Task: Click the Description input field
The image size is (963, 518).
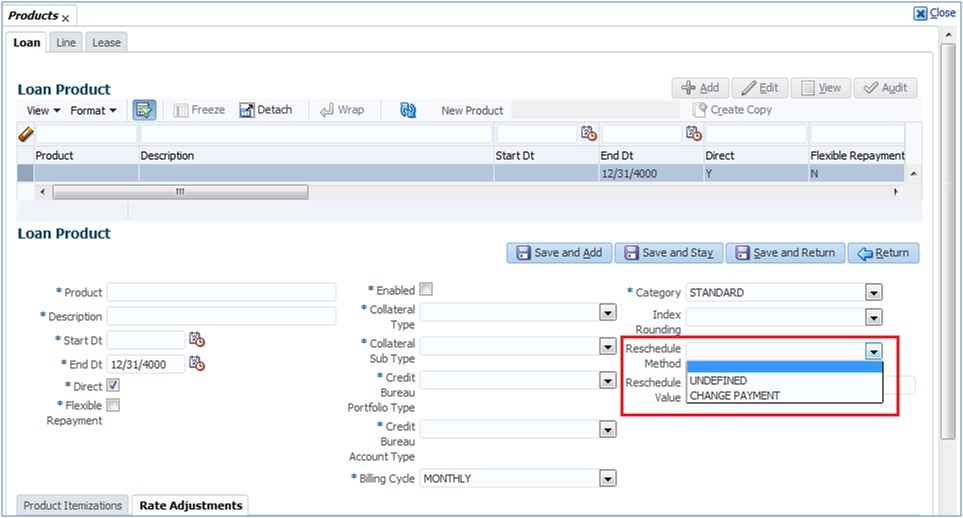Action: click(x=221, y=316)
